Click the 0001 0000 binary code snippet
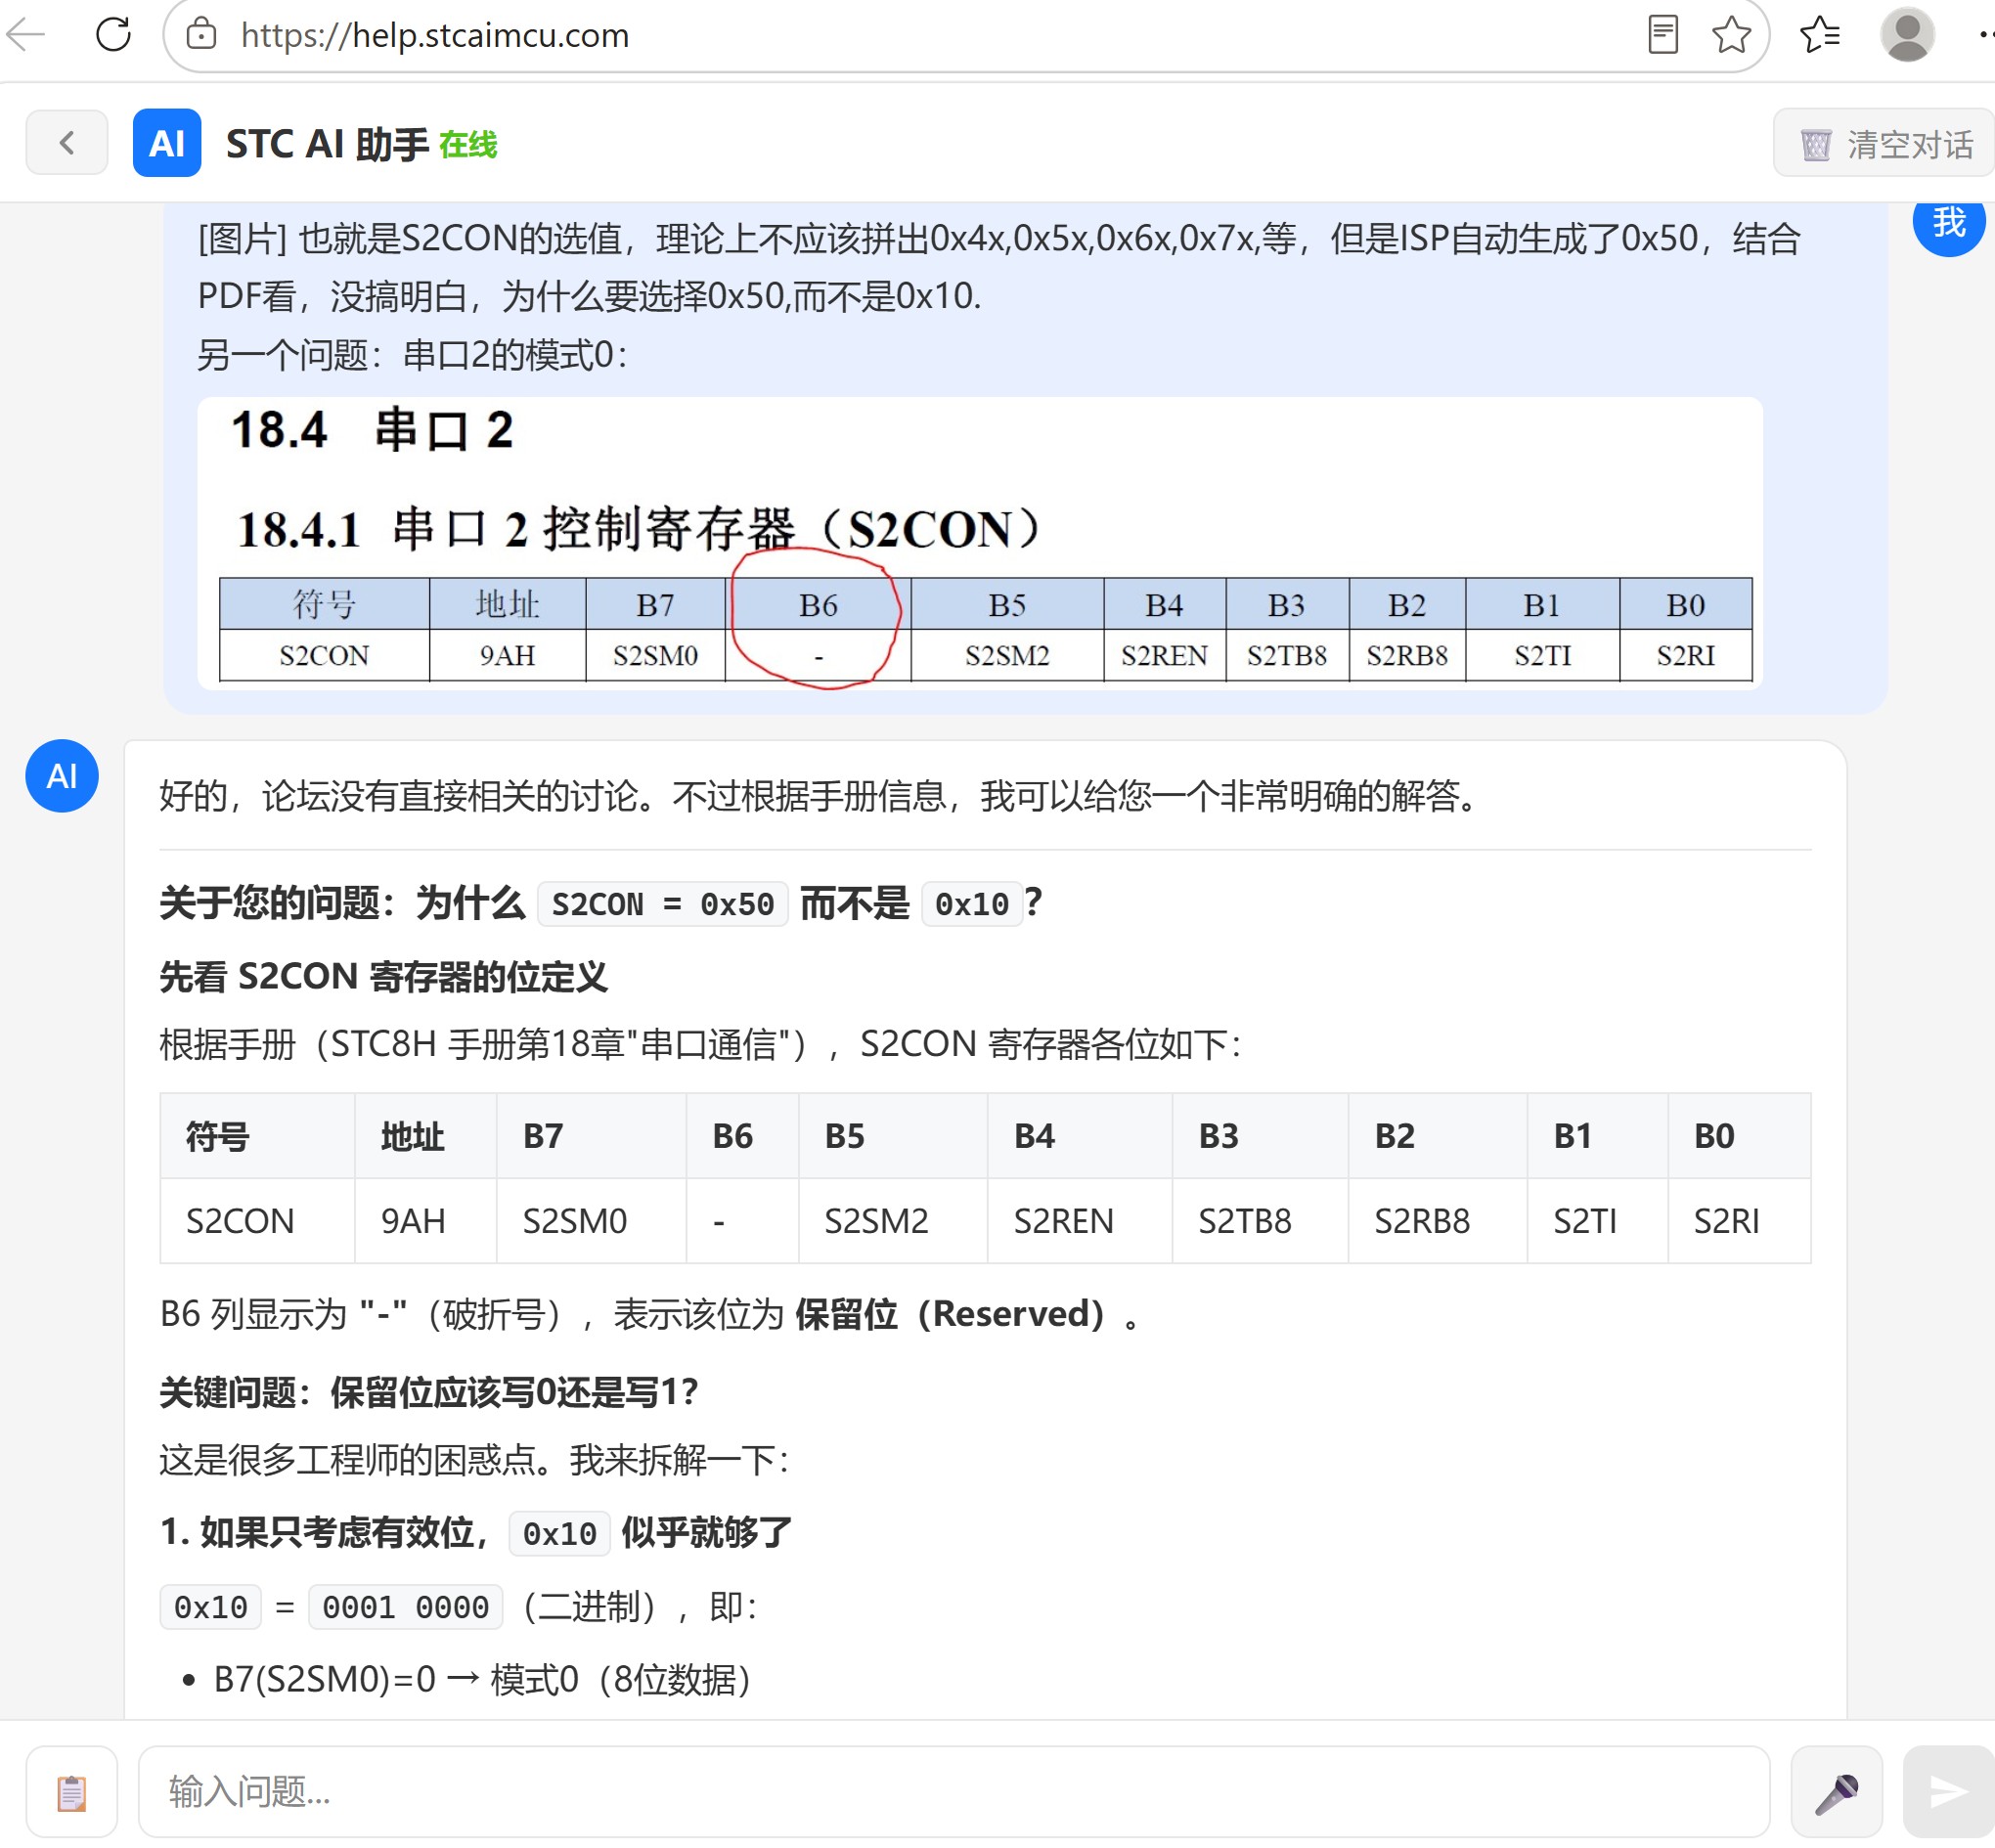1995x1848 pixels. point(405,1607)
